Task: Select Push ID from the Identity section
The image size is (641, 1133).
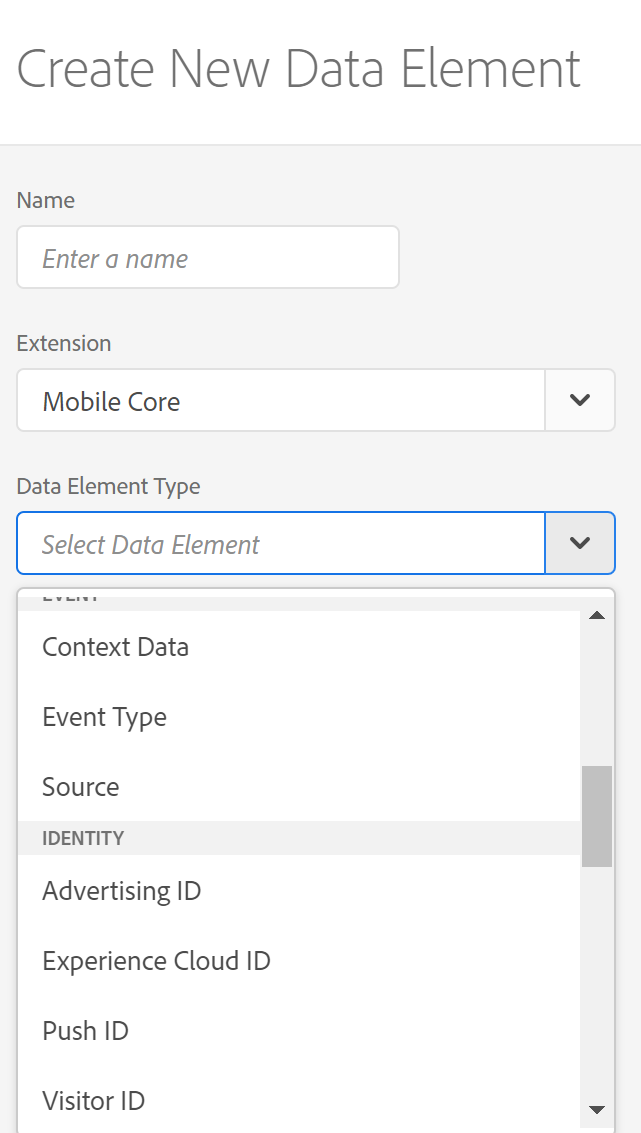Action: (x=85, y=1030)
